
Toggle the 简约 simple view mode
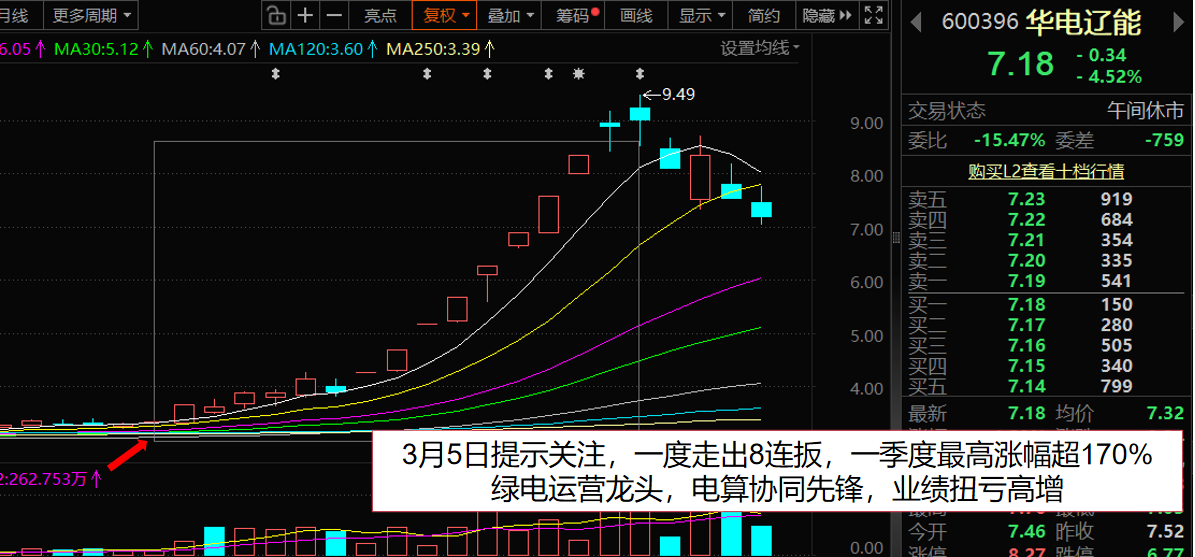tap(764, 15)
